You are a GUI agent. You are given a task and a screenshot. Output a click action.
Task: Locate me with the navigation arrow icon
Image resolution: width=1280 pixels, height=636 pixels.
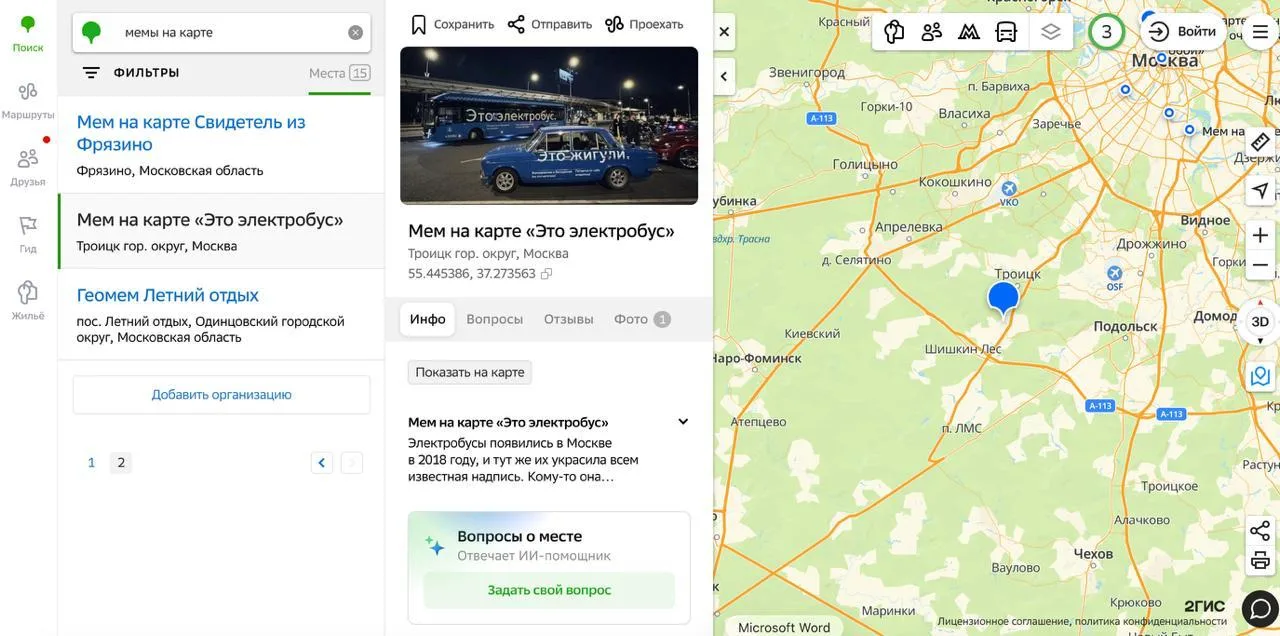[x=1260, y=190]
